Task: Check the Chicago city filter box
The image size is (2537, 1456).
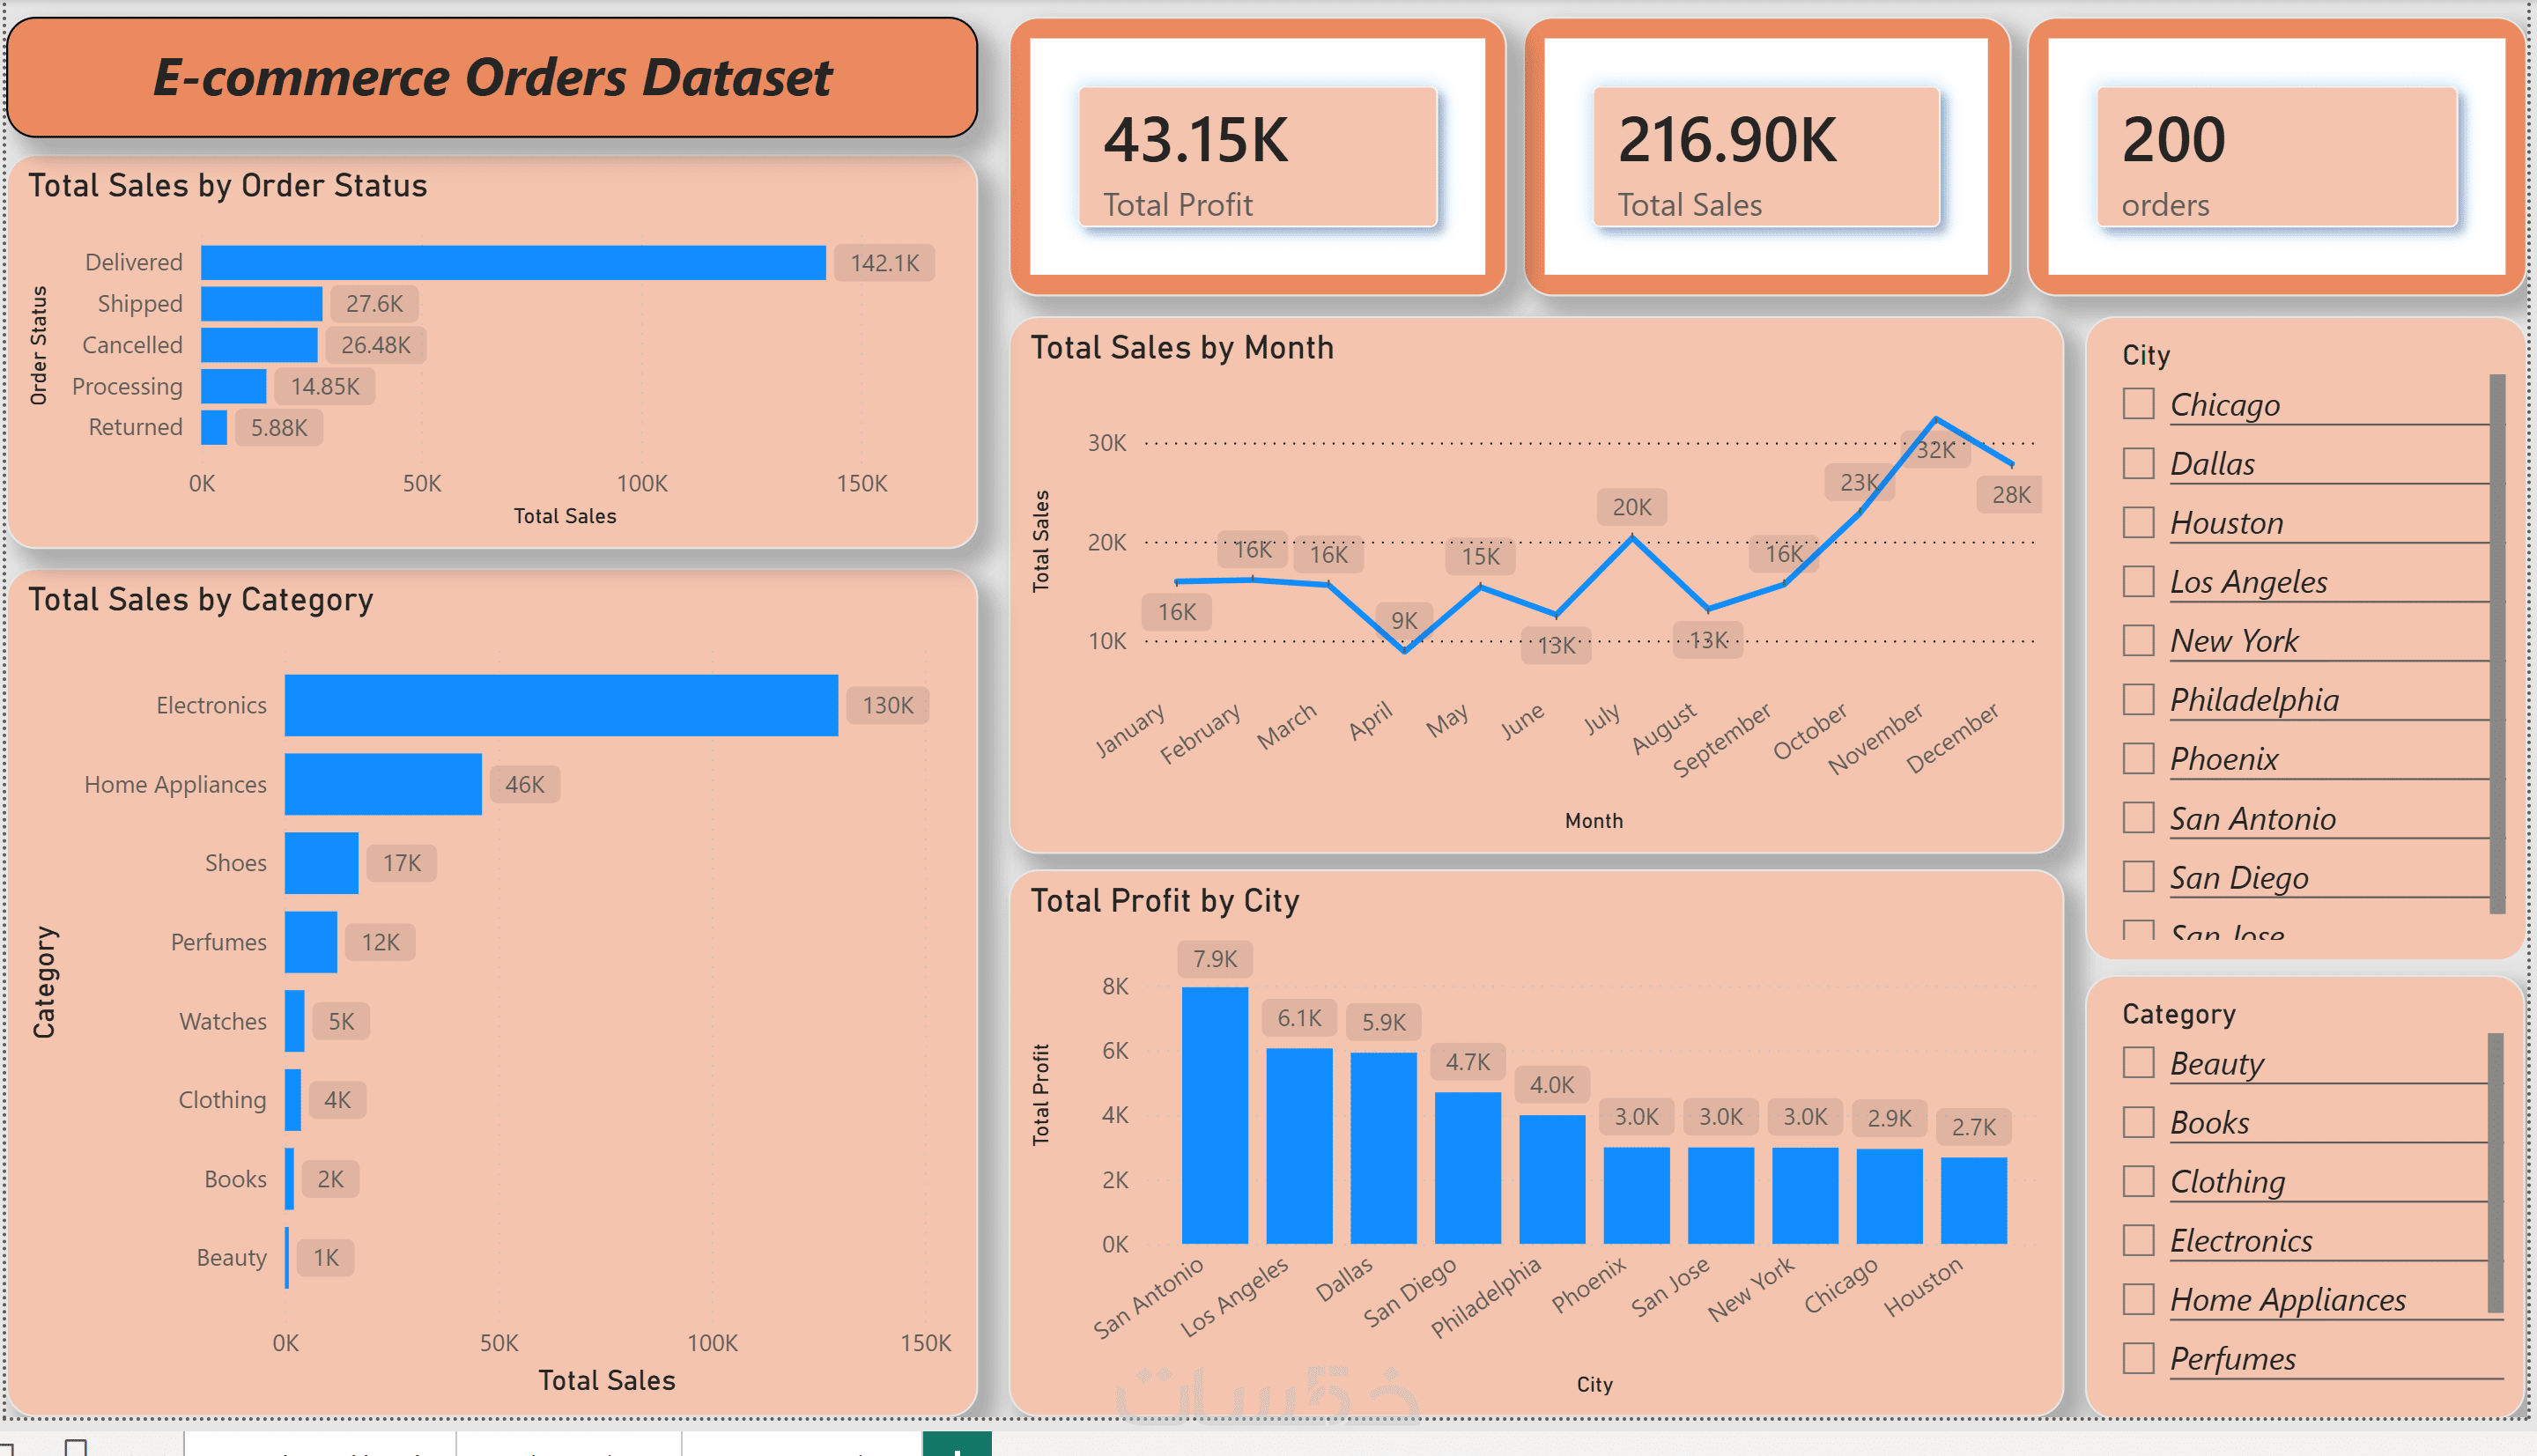Action: coord(2138,404)
